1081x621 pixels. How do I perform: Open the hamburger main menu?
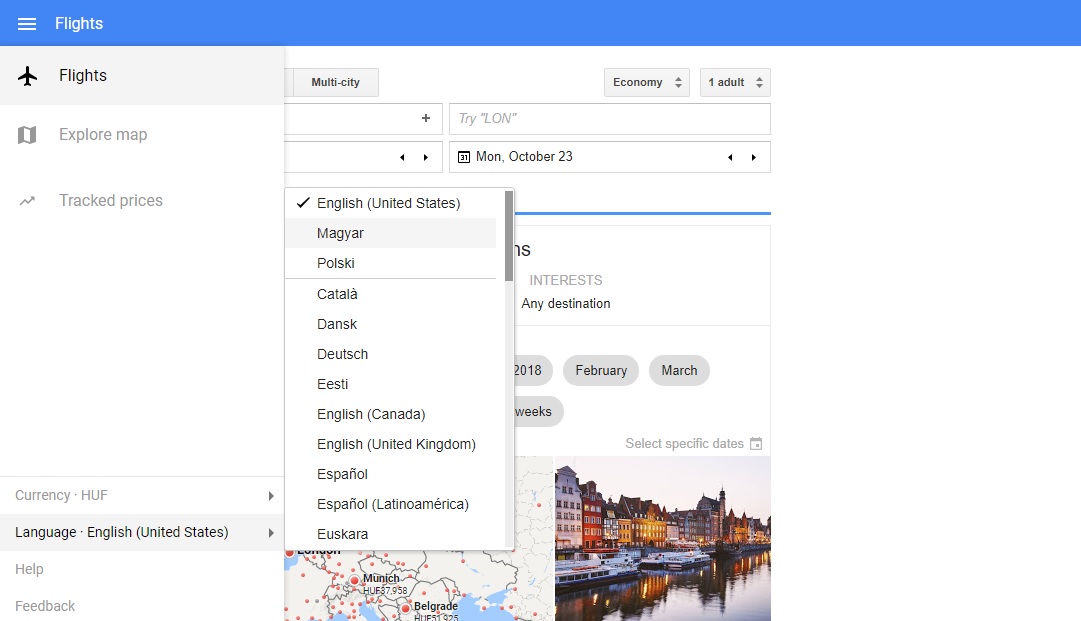[x=27, y=23]
